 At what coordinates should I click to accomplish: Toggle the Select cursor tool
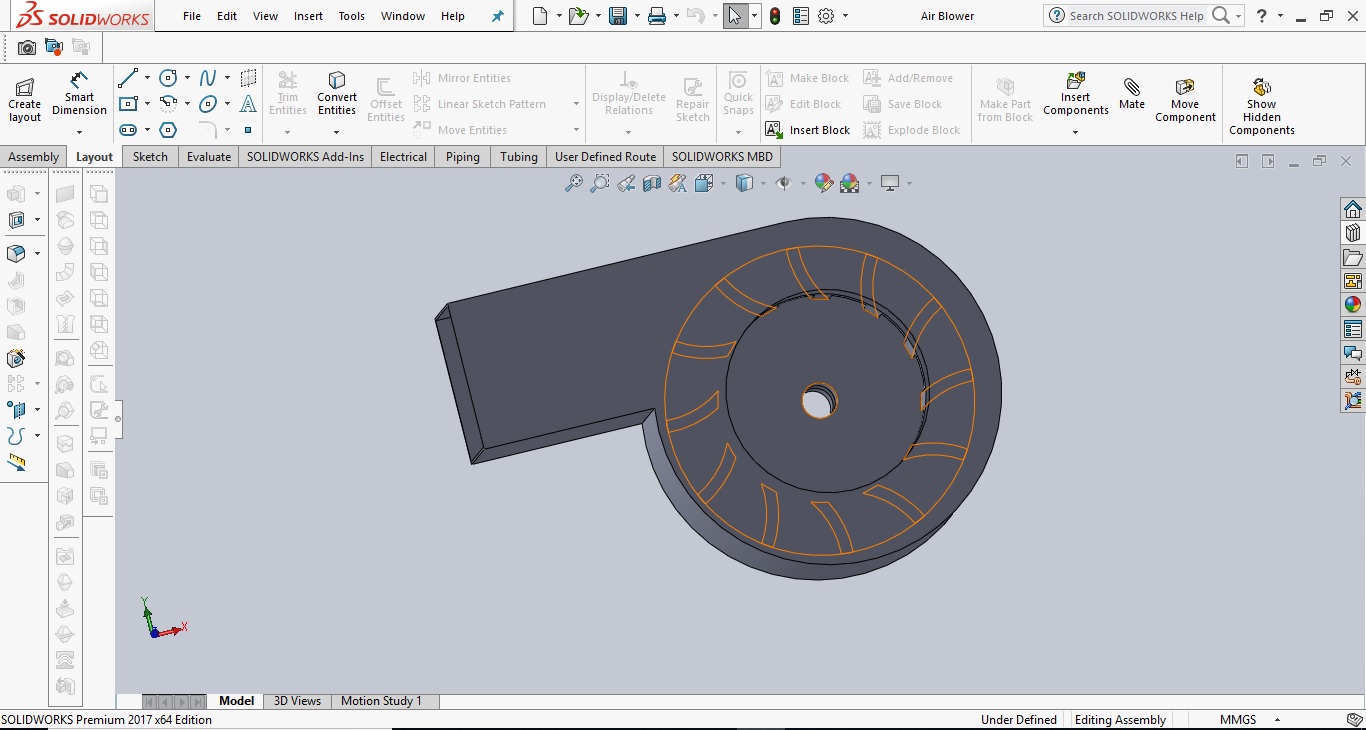pos(735,16)
